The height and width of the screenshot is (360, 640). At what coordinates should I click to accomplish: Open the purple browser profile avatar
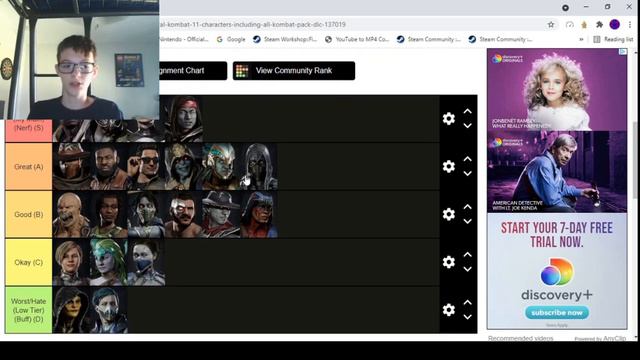[x=615, y=24]
